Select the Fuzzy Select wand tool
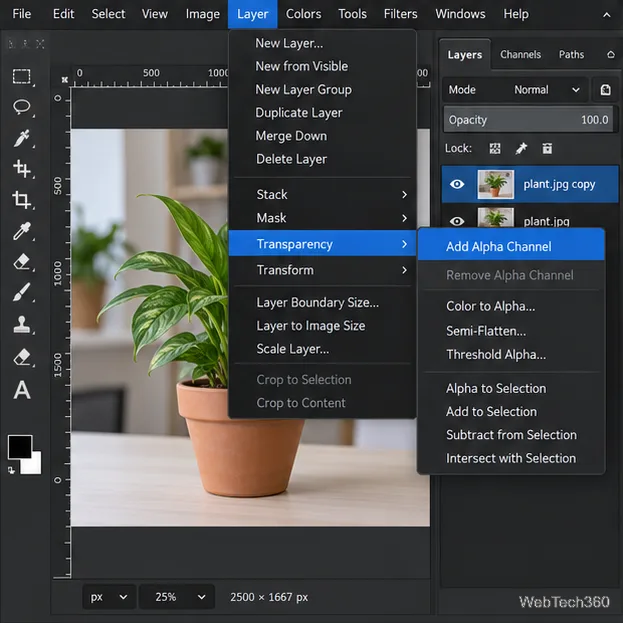 tap(21, 138)
